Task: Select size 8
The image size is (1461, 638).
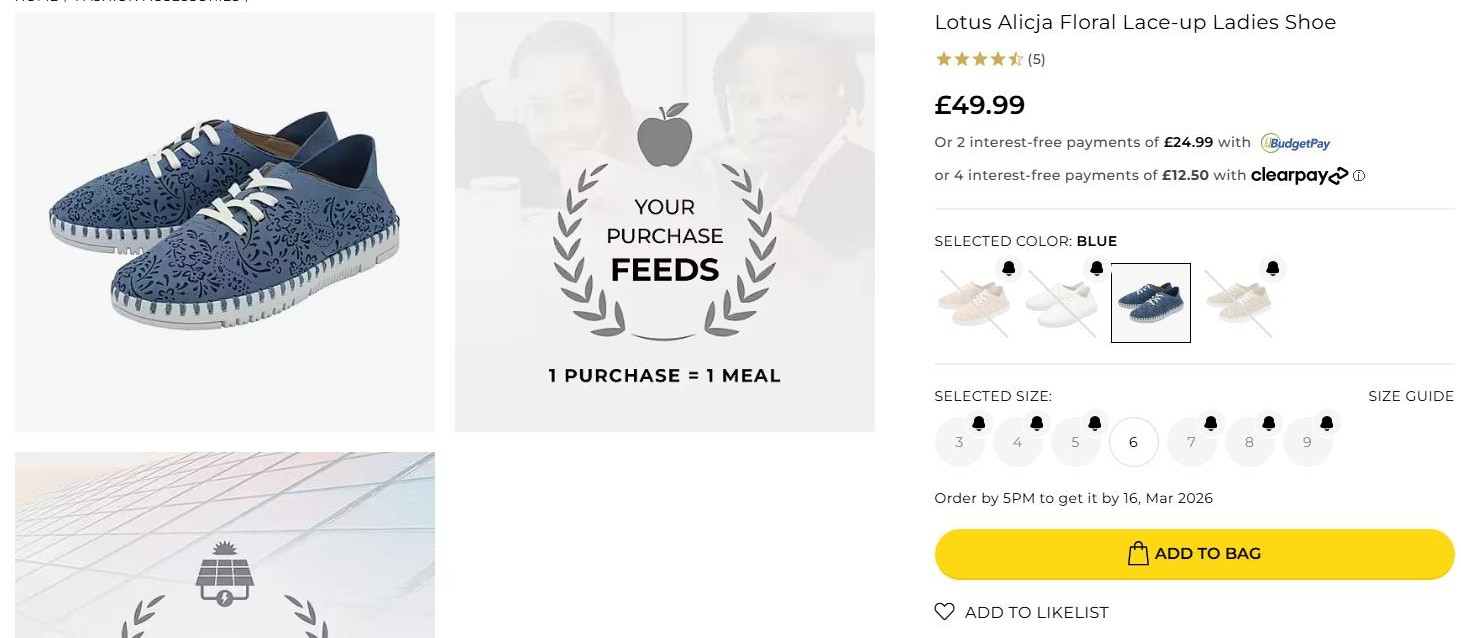Action: pyautogui.click(x=1249, y=443)
